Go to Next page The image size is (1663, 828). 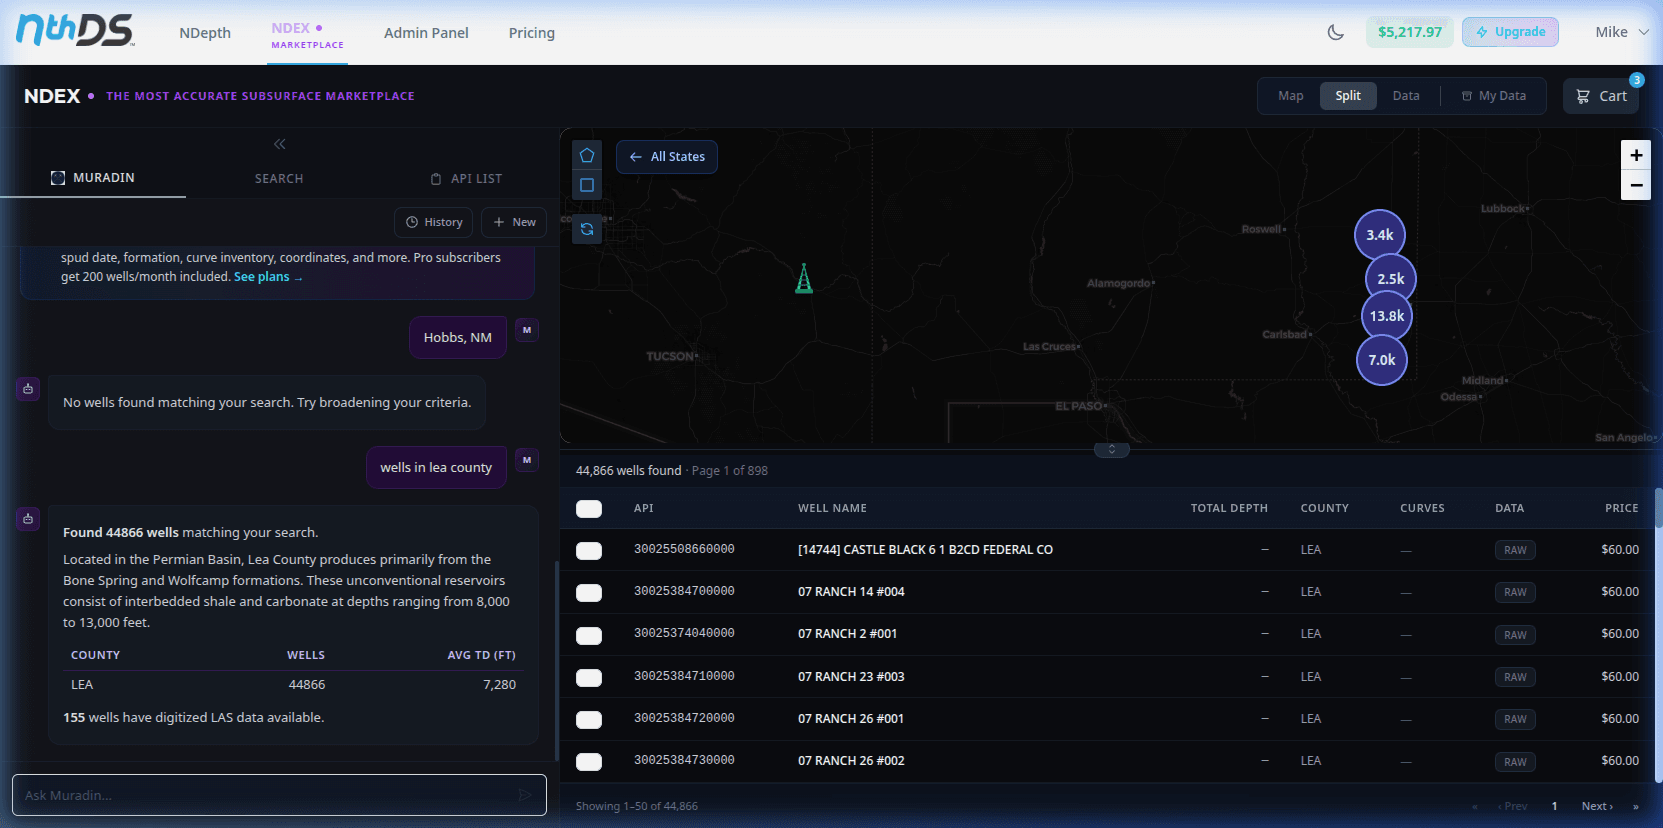click(x=1597, y=806)
